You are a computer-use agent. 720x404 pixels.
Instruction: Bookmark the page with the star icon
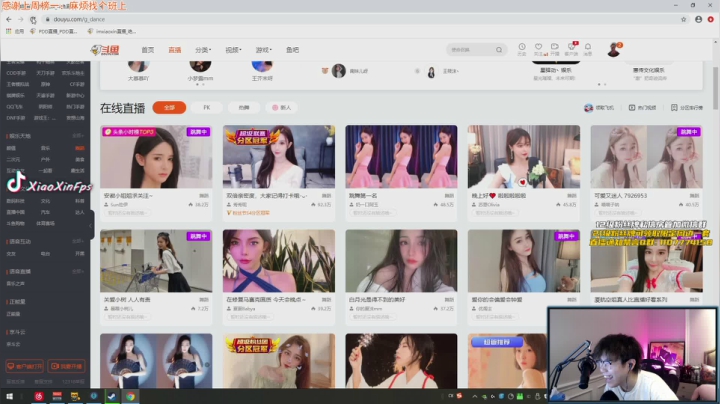click(683, 19)
